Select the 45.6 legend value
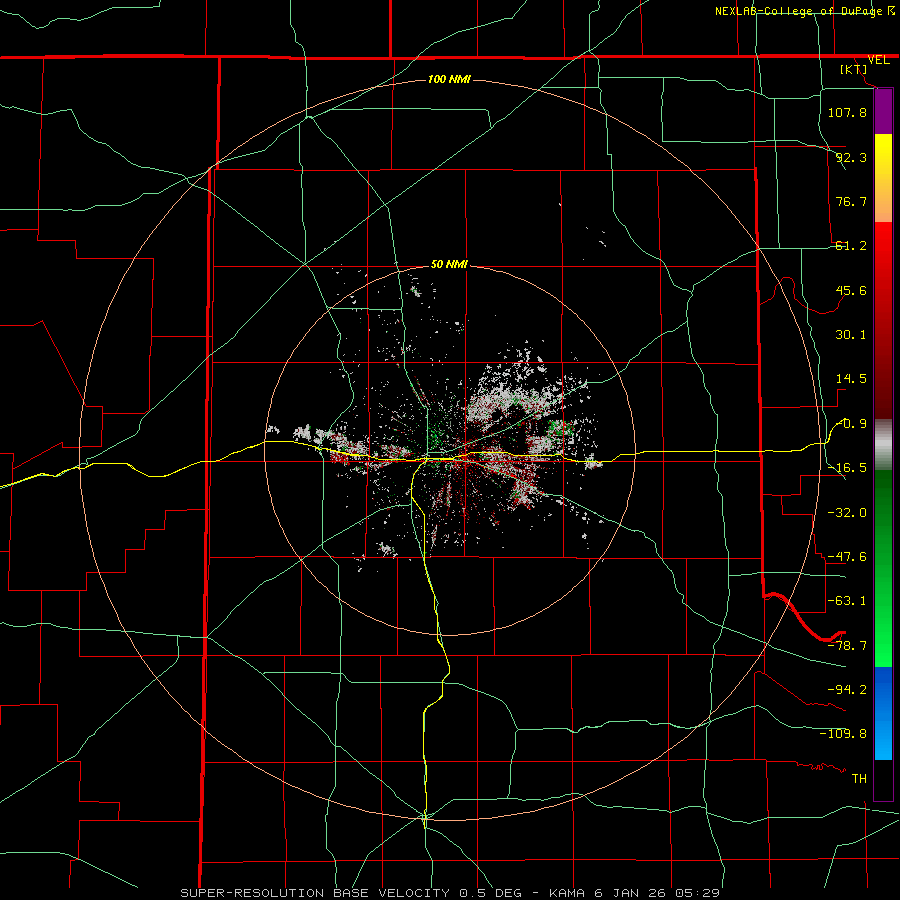Screen dimensions: 900x900 (x=851, y=290)
